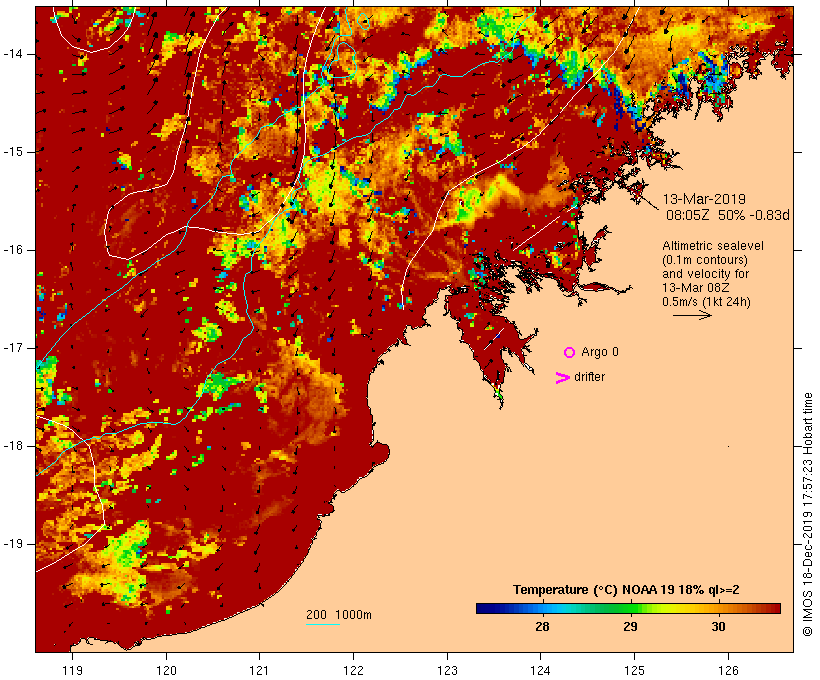Click longitude label '123'
Viewport: 820px width, 680px height.
447,670
